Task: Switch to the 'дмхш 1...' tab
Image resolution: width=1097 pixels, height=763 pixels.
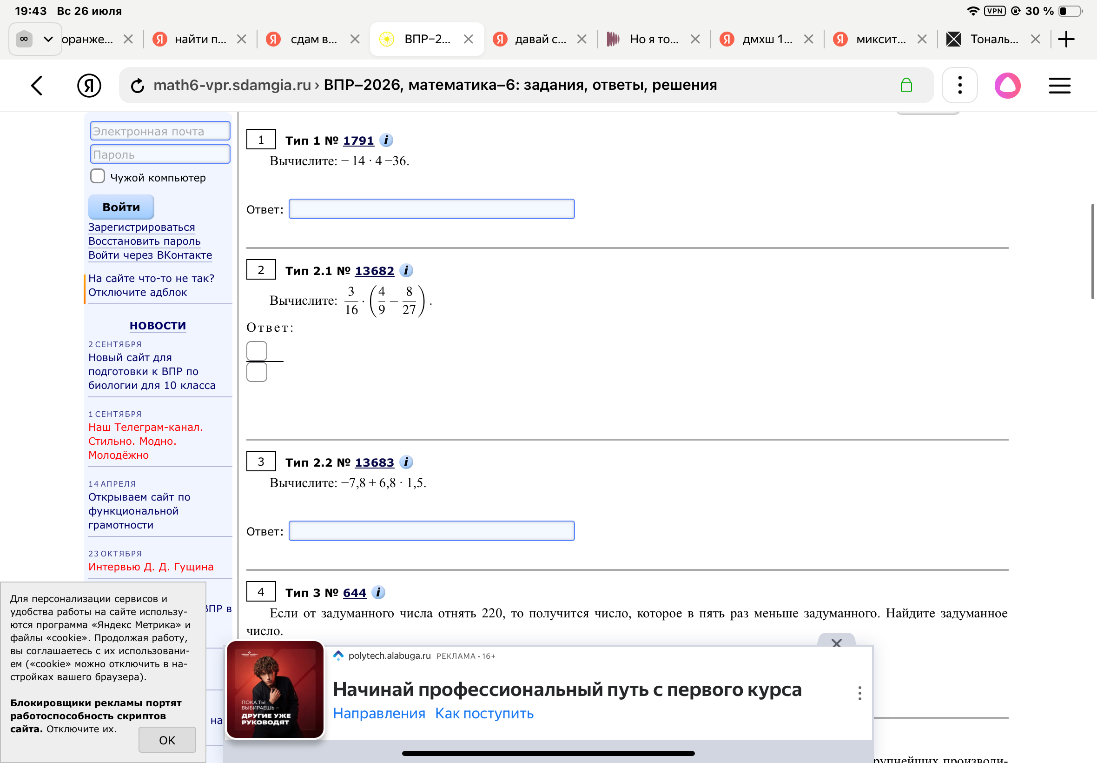Action: pos(758,39)
